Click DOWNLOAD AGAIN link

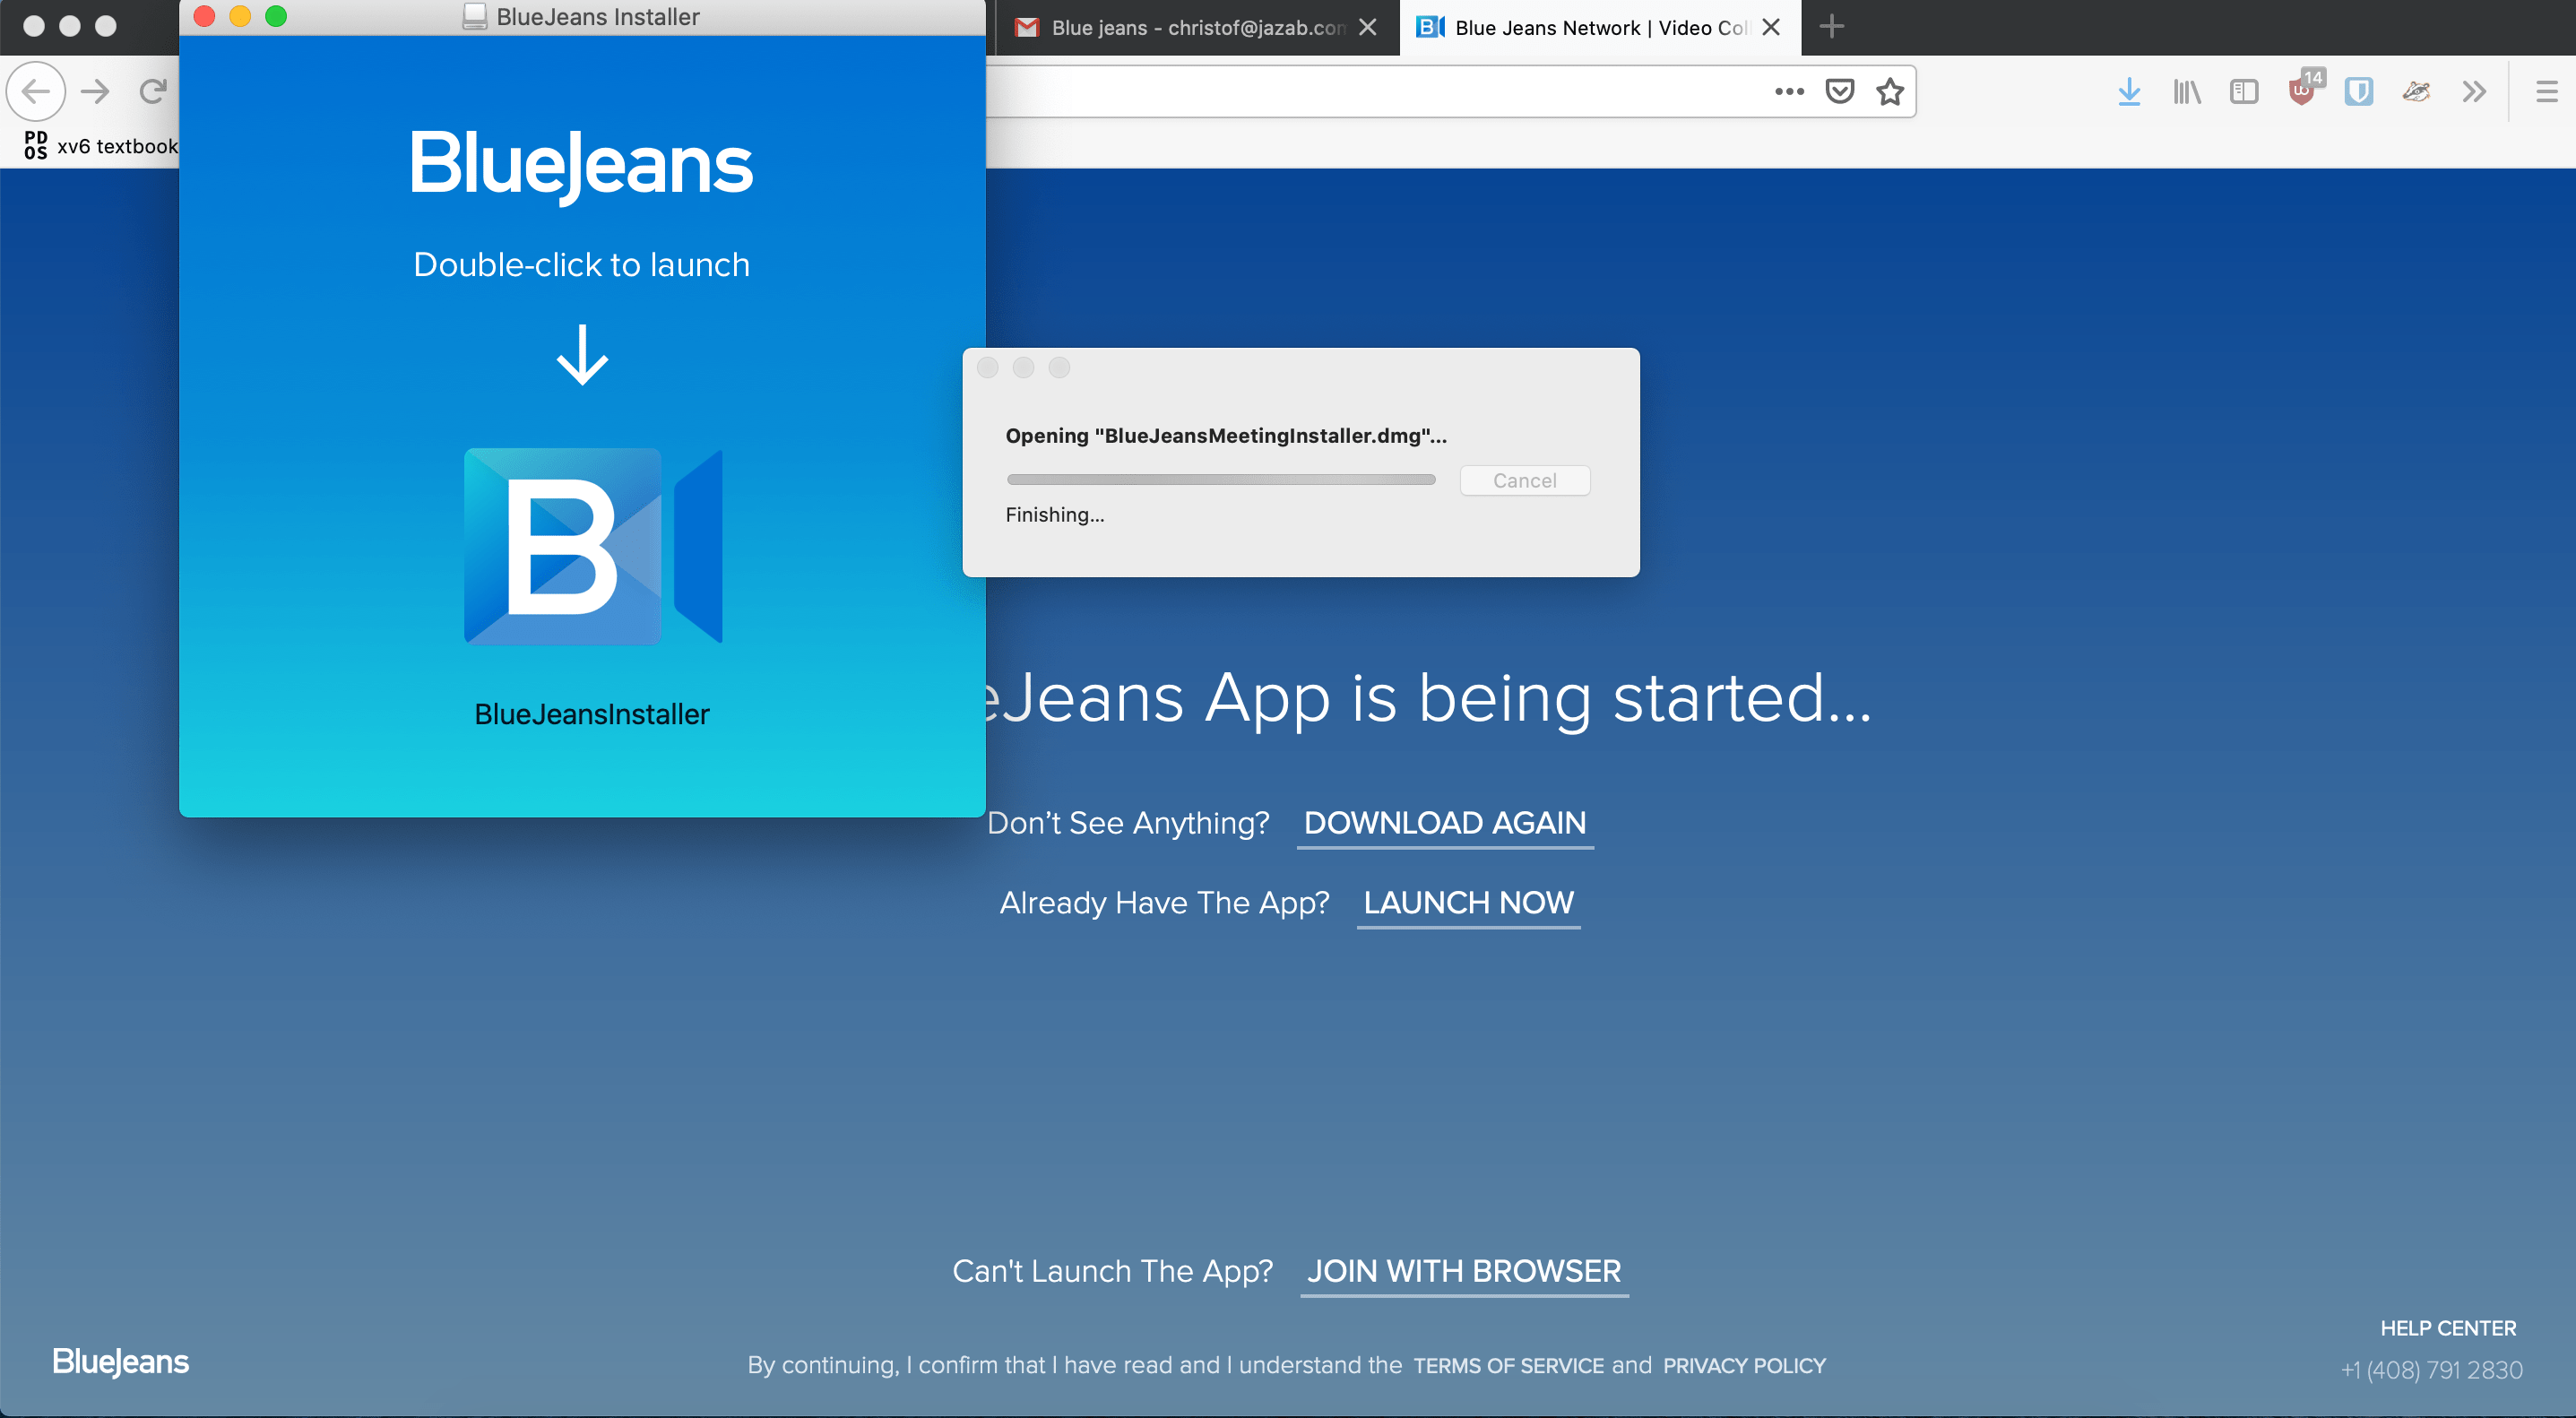(1444, 822)
